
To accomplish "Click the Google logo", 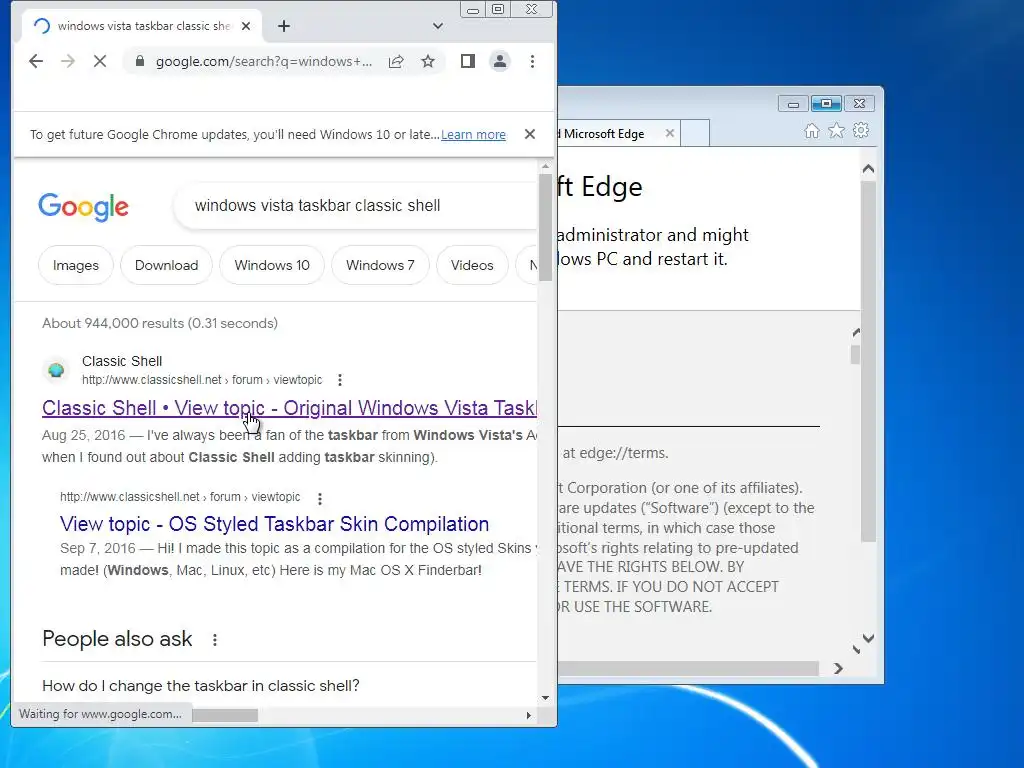I will [84, 207].
